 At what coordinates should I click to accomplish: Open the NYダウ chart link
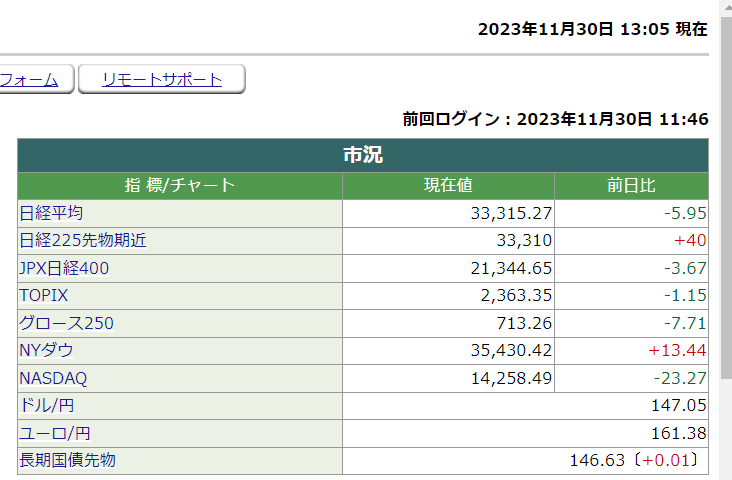pos(46,351)
